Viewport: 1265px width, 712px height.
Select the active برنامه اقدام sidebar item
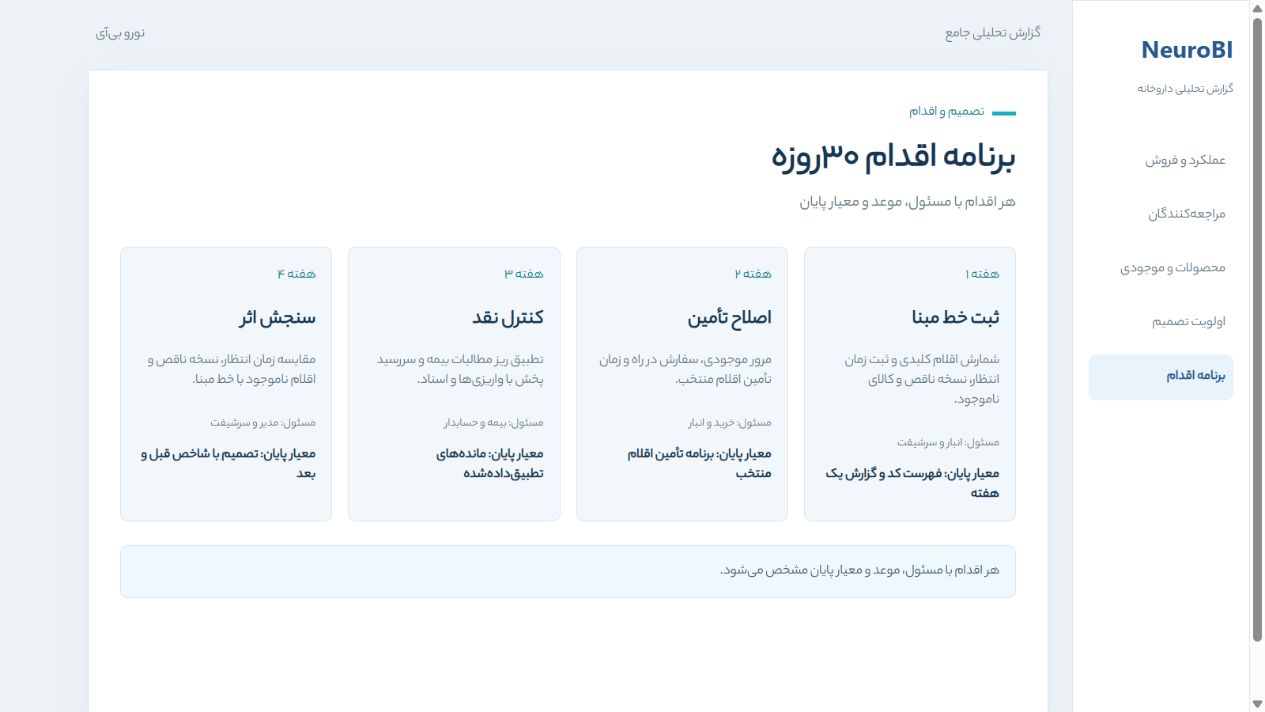tap(1161, 377)
